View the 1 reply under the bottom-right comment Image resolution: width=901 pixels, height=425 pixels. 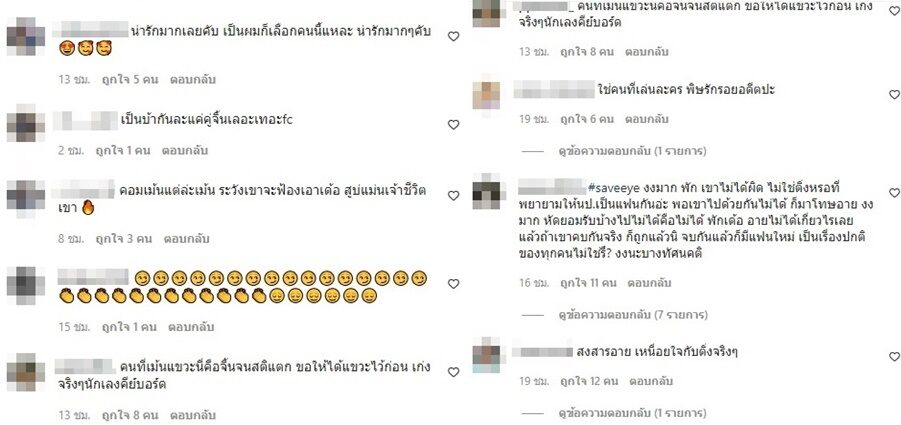(x=632, y=413)
